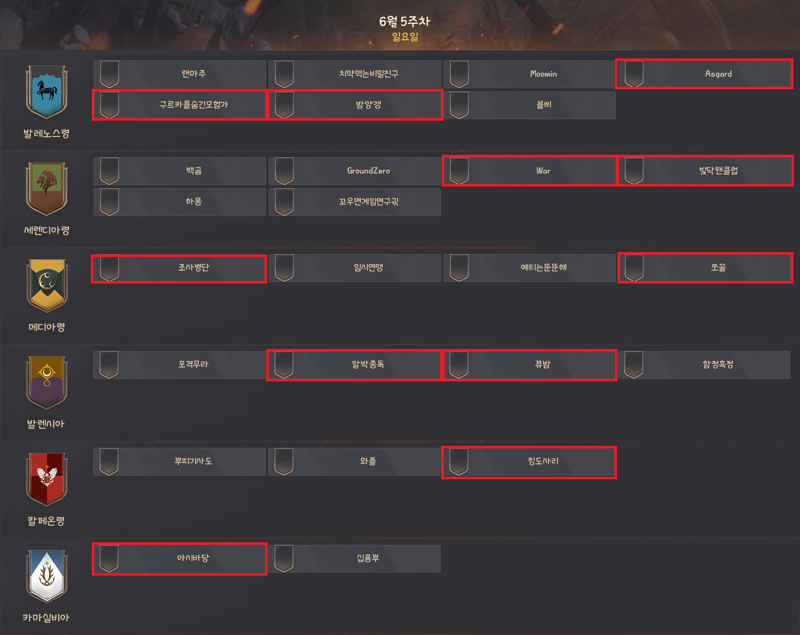Click the guild shield icon beside Moomin
This screenshot has width=800, height=635.
[459, 74]
